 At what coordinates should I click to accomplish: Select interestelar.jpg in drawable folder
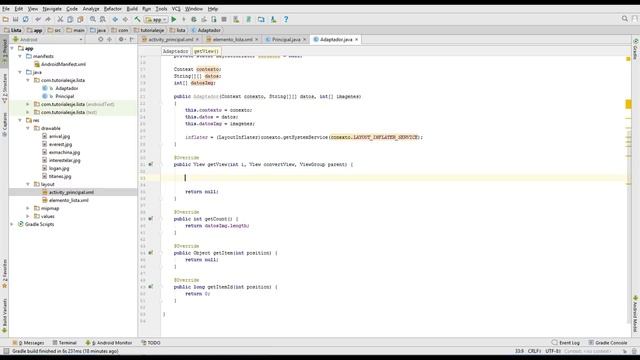coord(64,160)
